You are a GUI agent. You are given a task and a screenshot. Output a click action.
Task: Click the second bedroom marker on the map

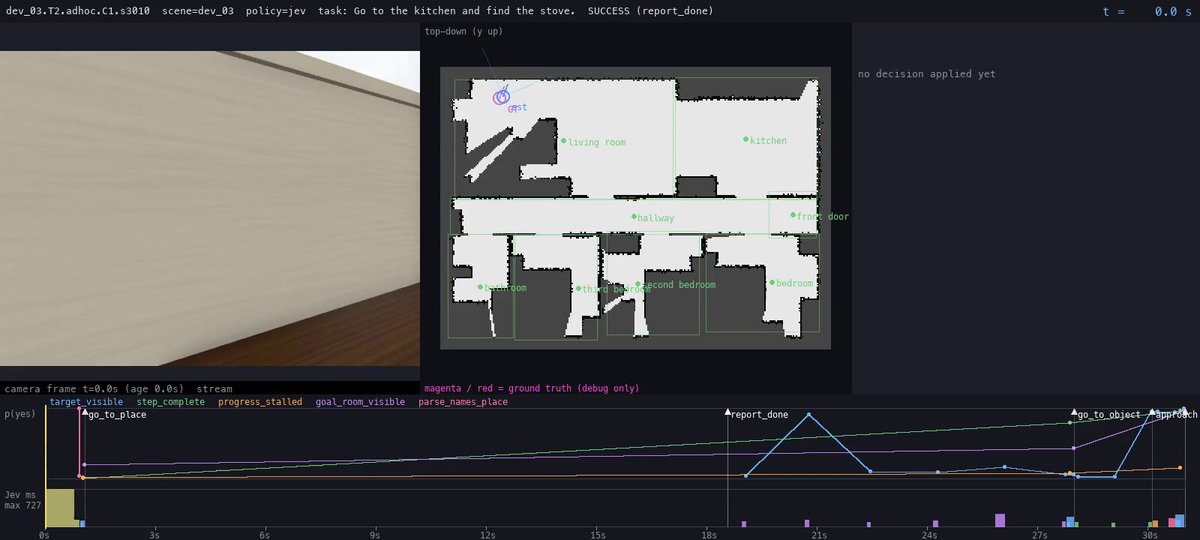pos(637,284)
